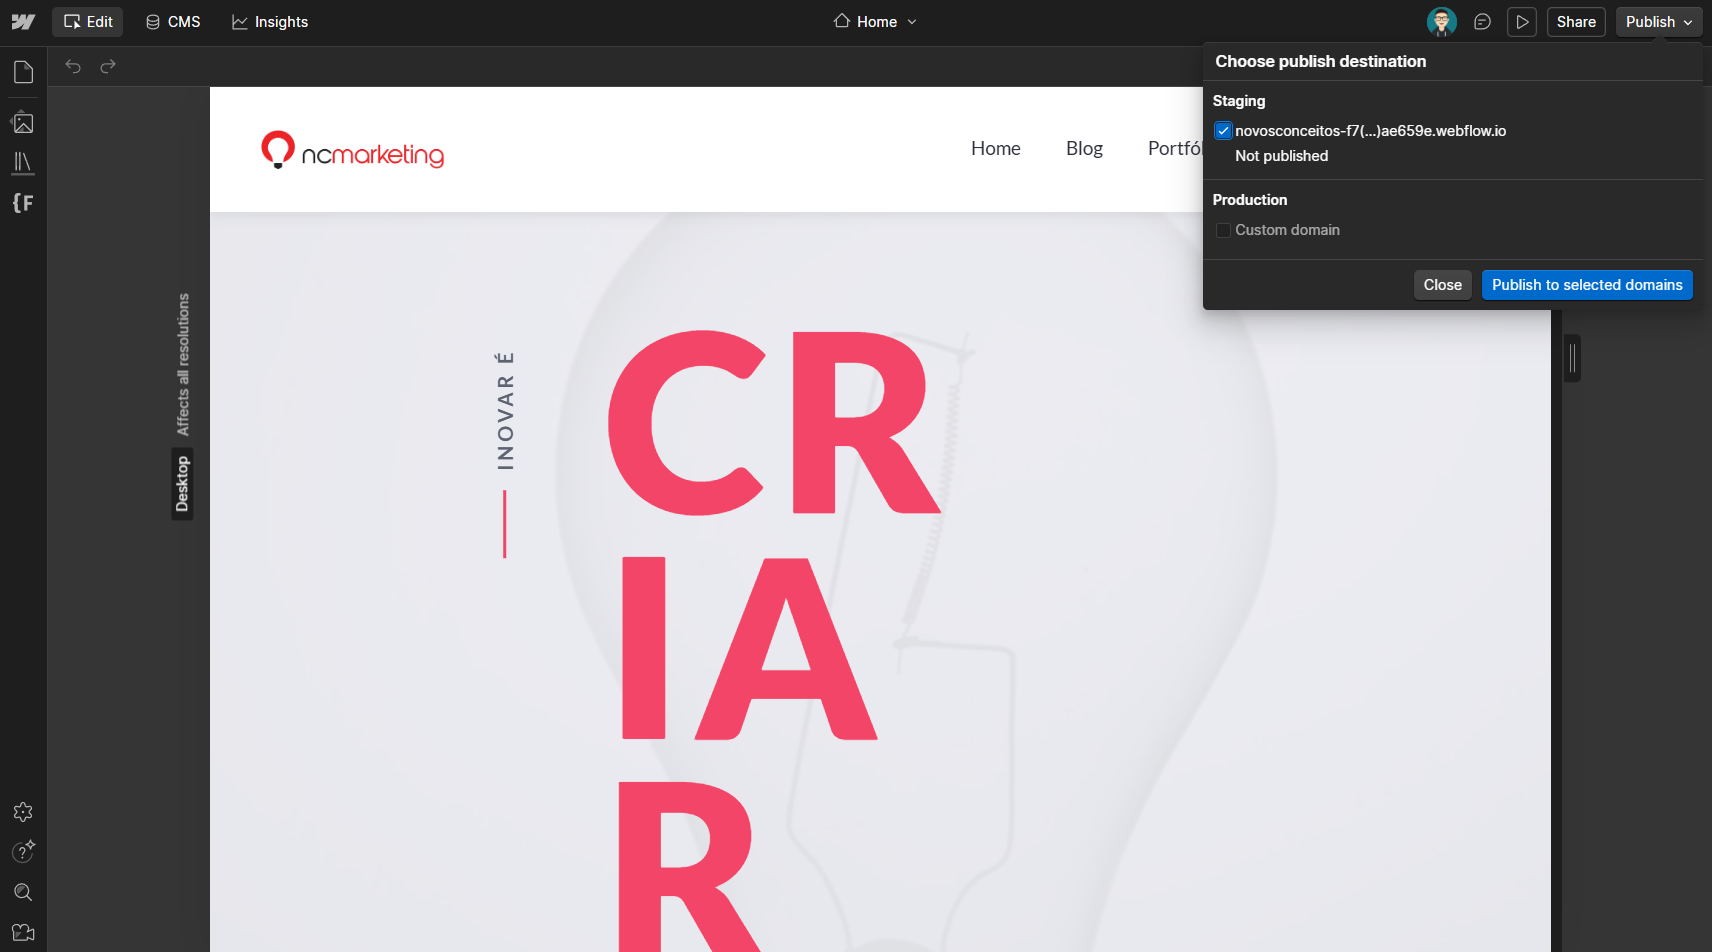Open the Apps icon in sidebar
This screenshot has height=952, width=1712.
pos(23,812)
